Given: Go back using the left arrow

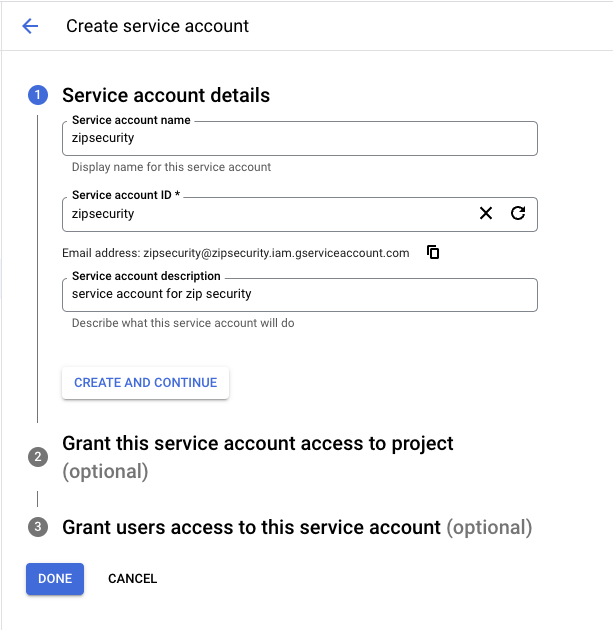Looking at the screenshot, I should click(x=30, y=26).
